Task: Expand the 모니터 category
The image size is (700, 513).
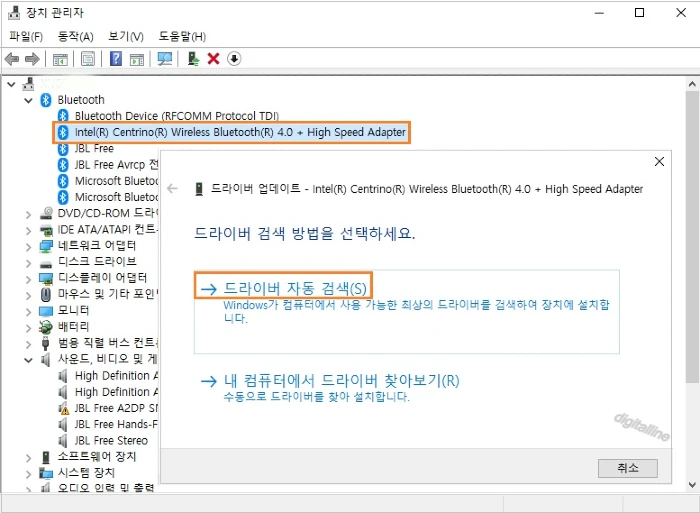Action: (28, 312)
